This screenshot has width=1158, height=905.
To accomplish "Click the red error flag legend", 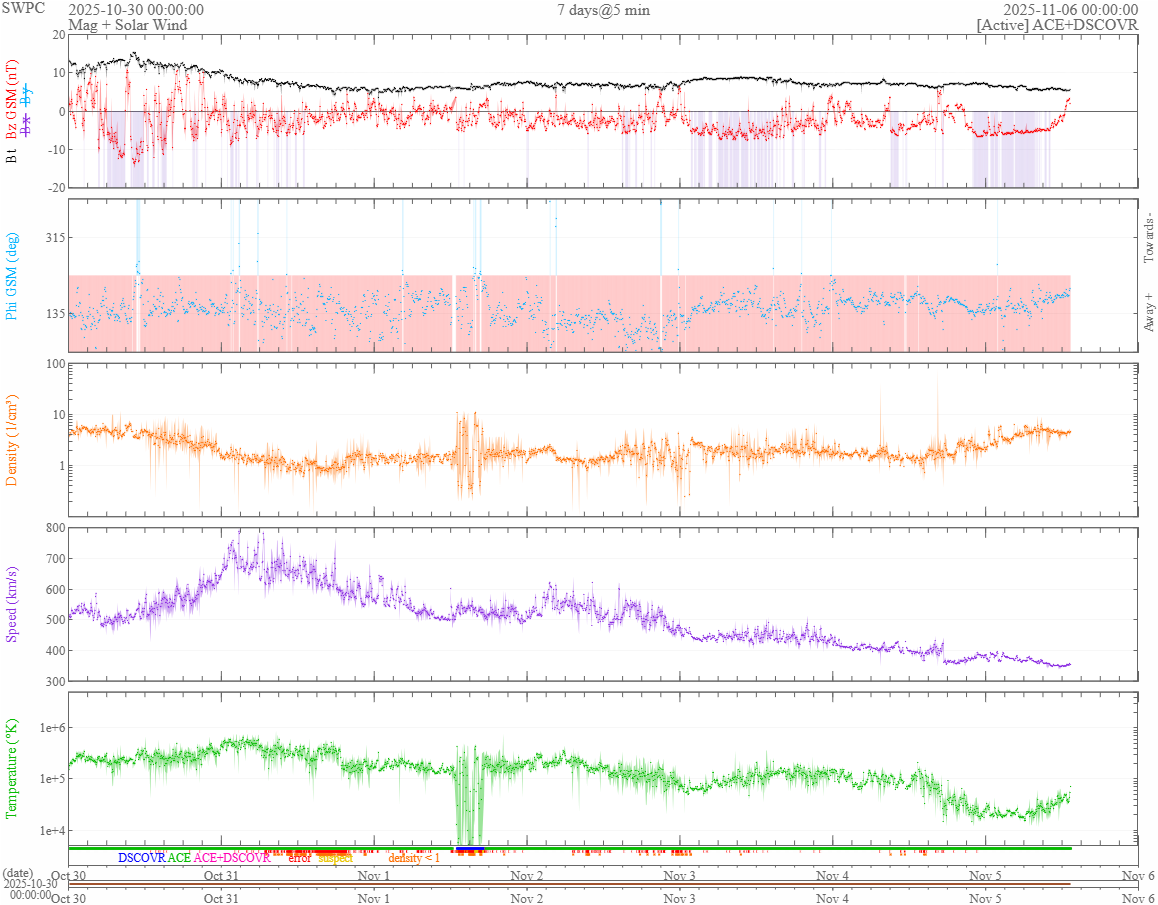I will 299,858.
